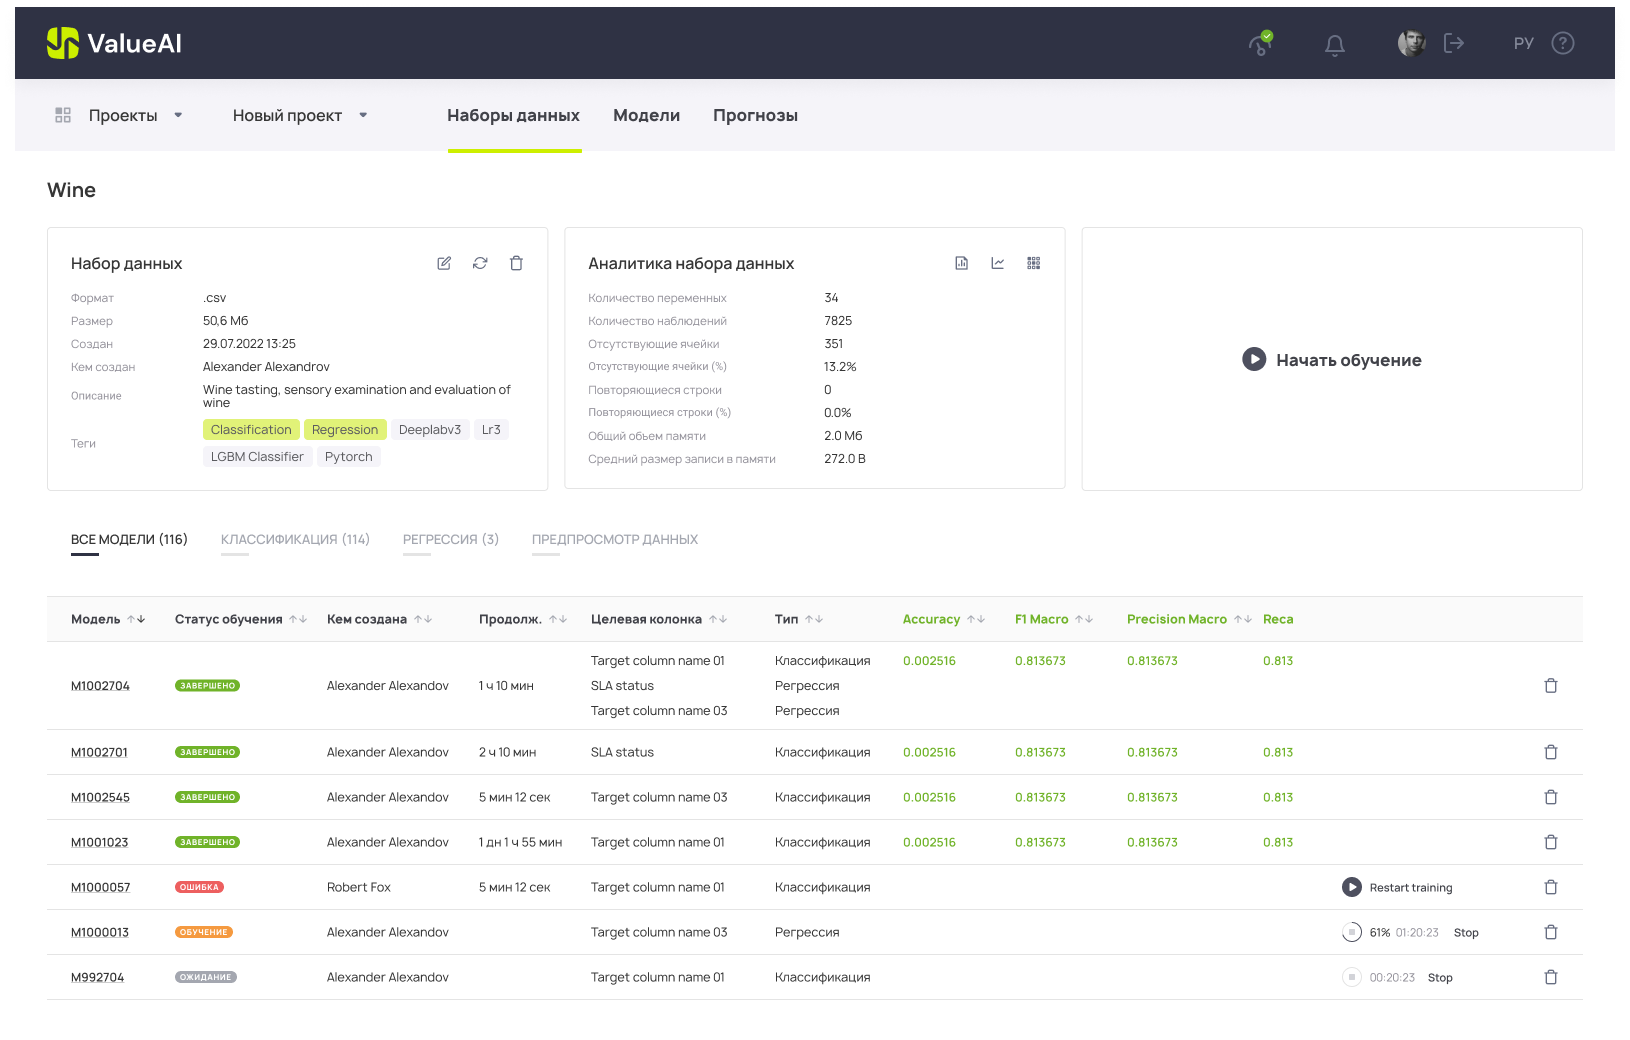Open the help question mark icon

1562,43
